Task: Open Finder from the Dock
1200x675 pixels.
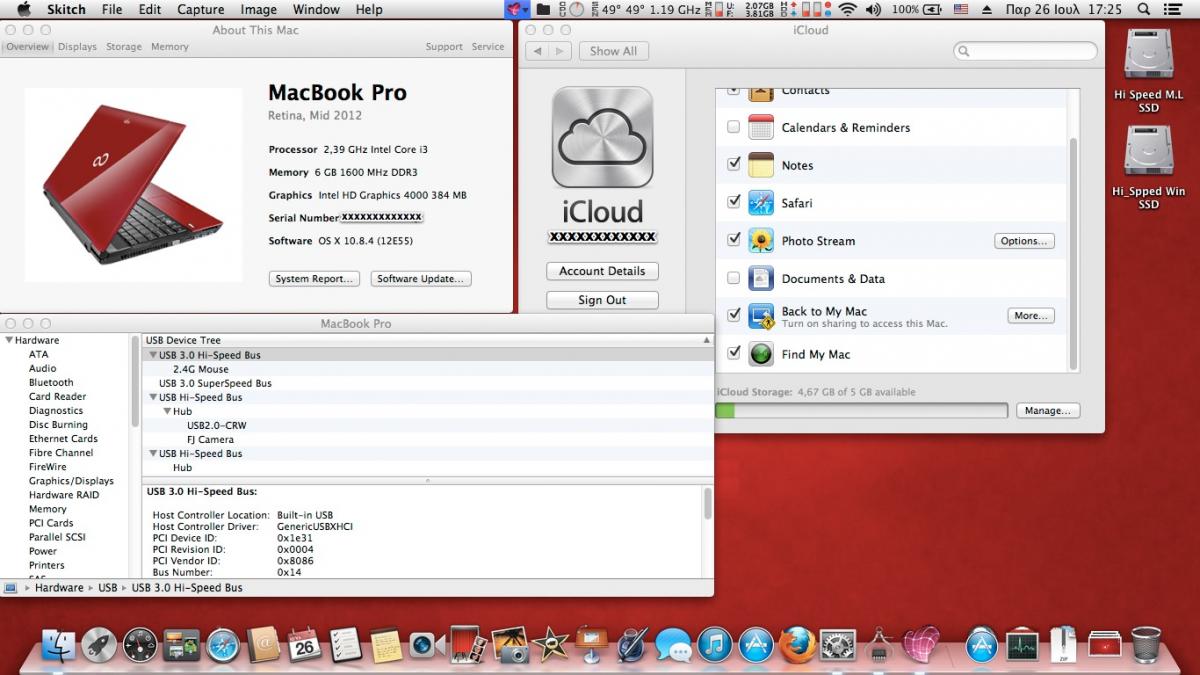Action: pyautogui.click(x=58, y=645)
